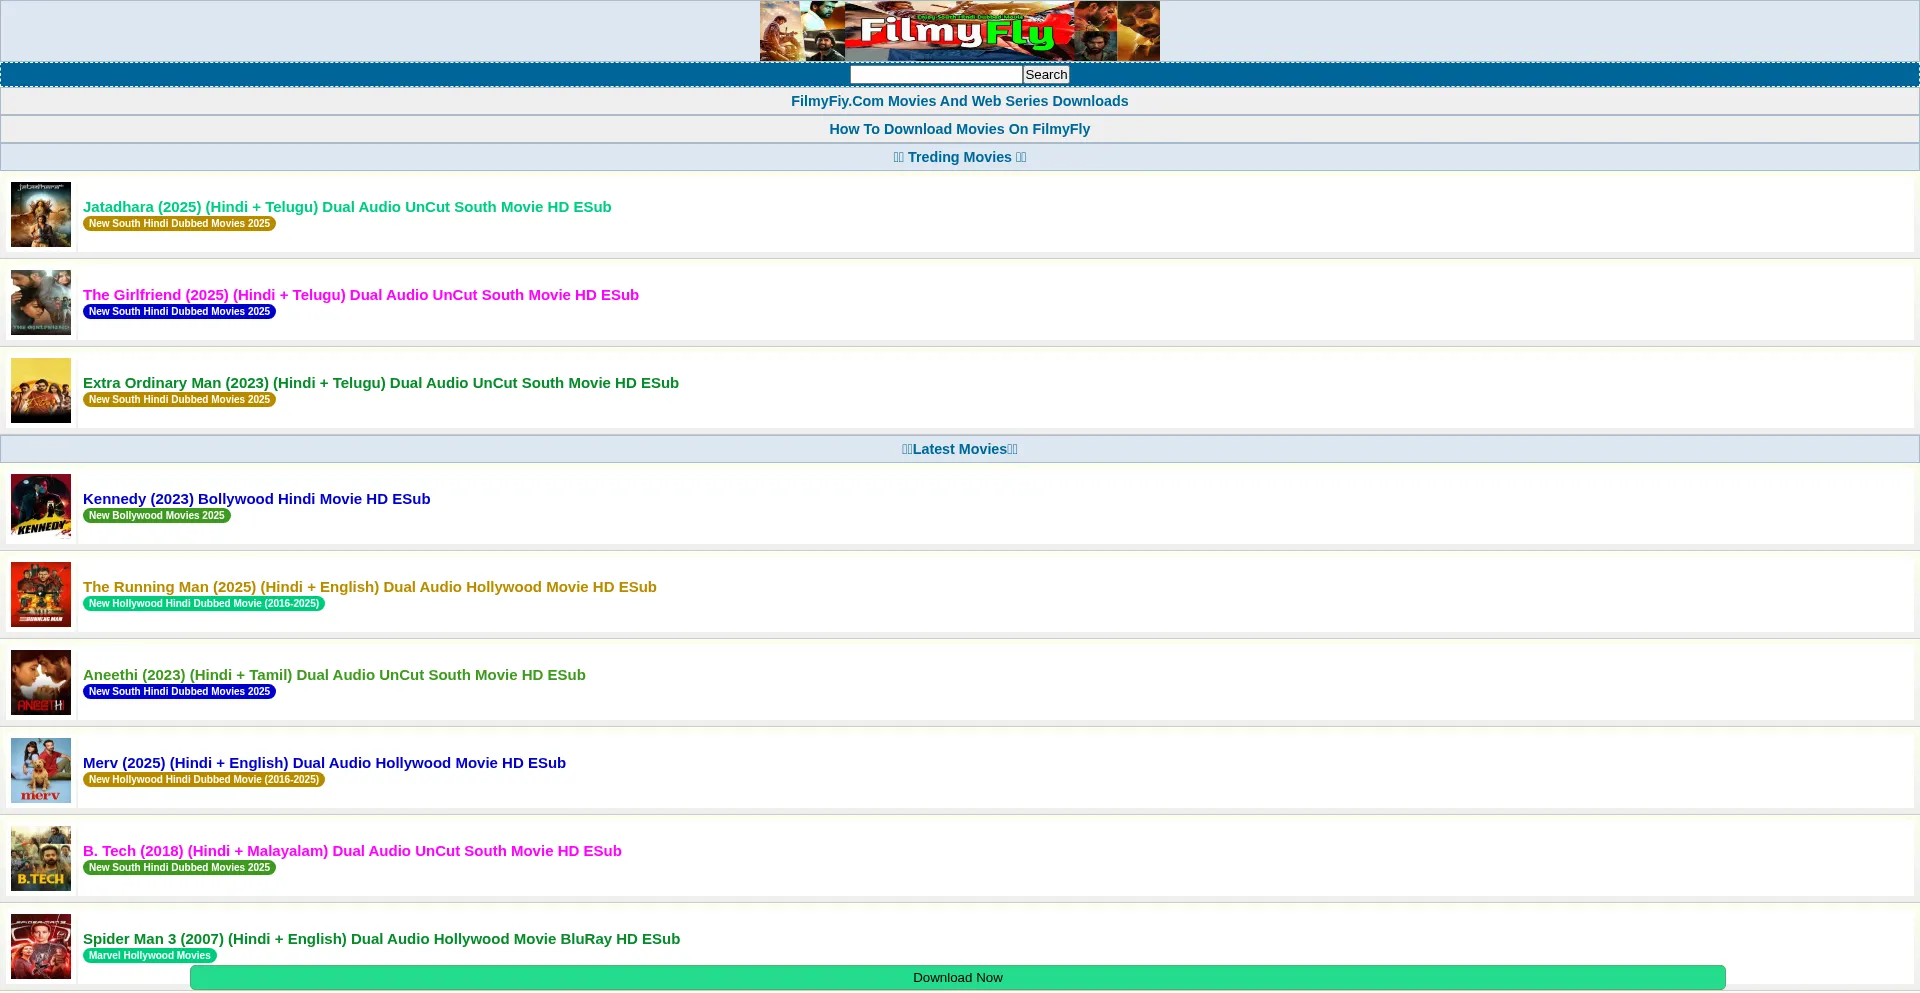Open the Spider Man 3 poster thumbnail
The width and height of the screenshot is (1920, 993).
click(x=41, y=946)
